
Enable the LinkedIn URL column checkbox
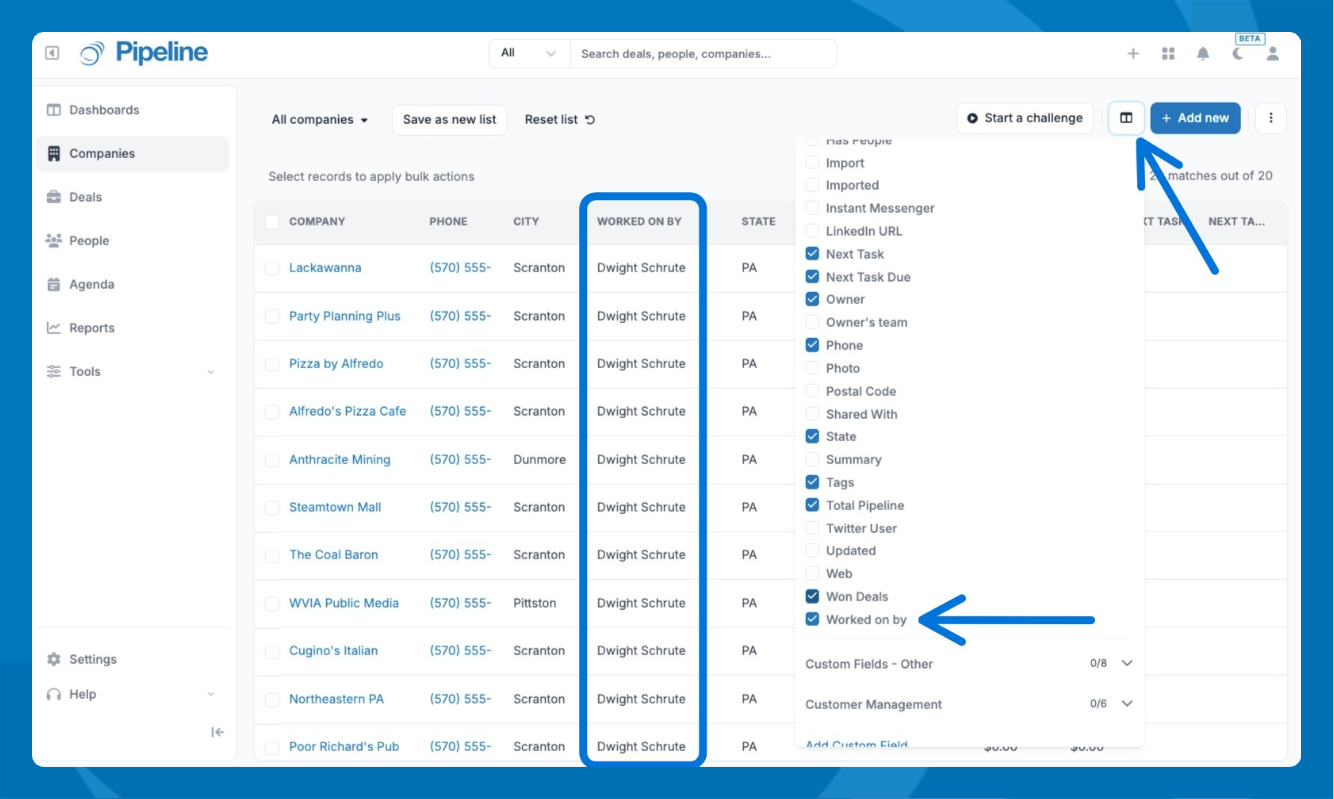click(812, 231)
